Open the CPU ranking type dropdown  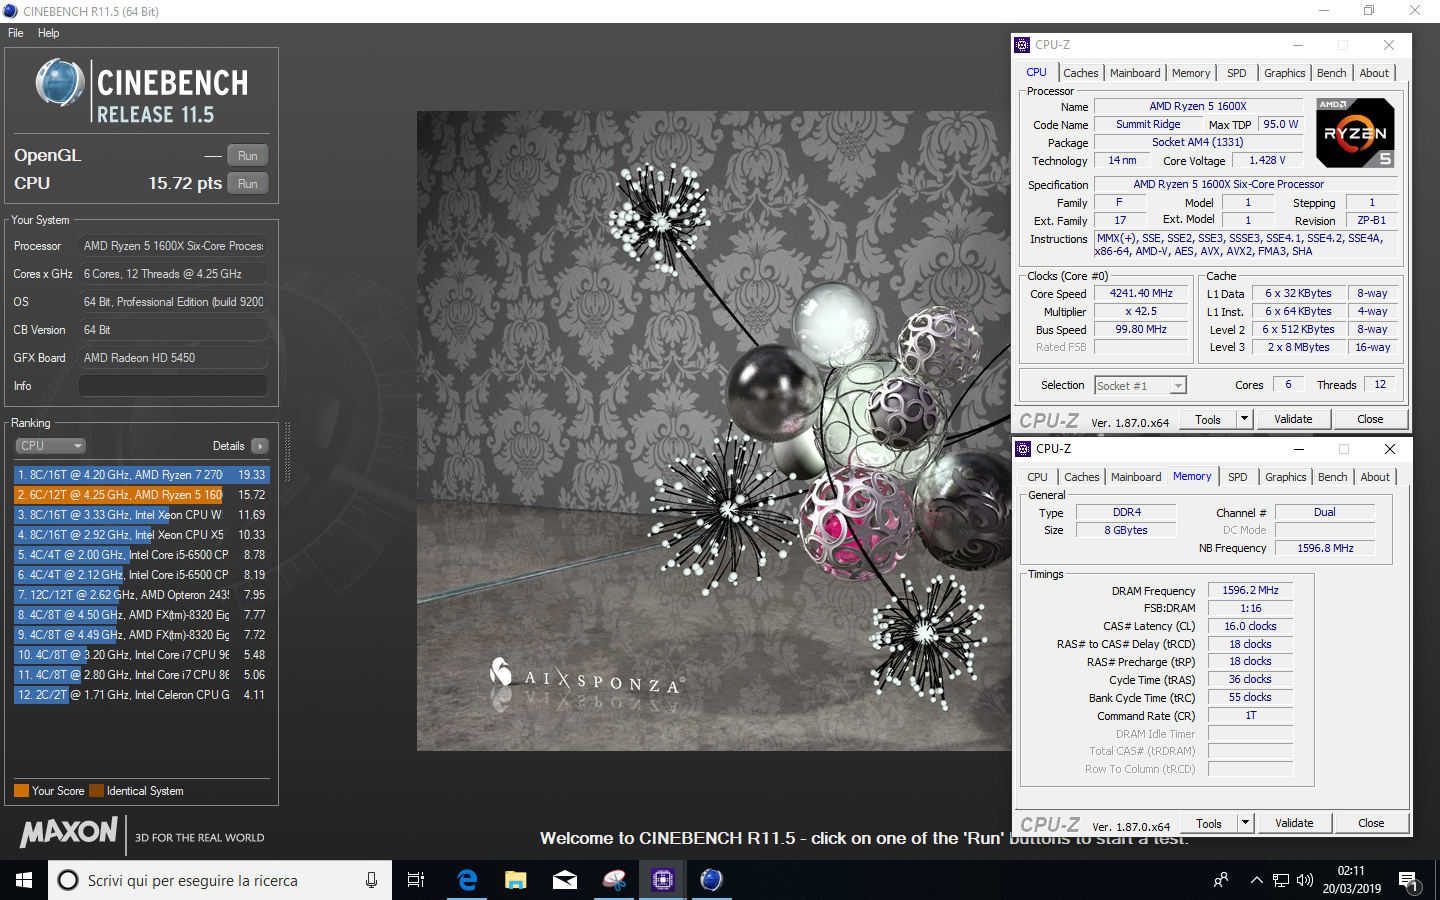coord(50,446)
